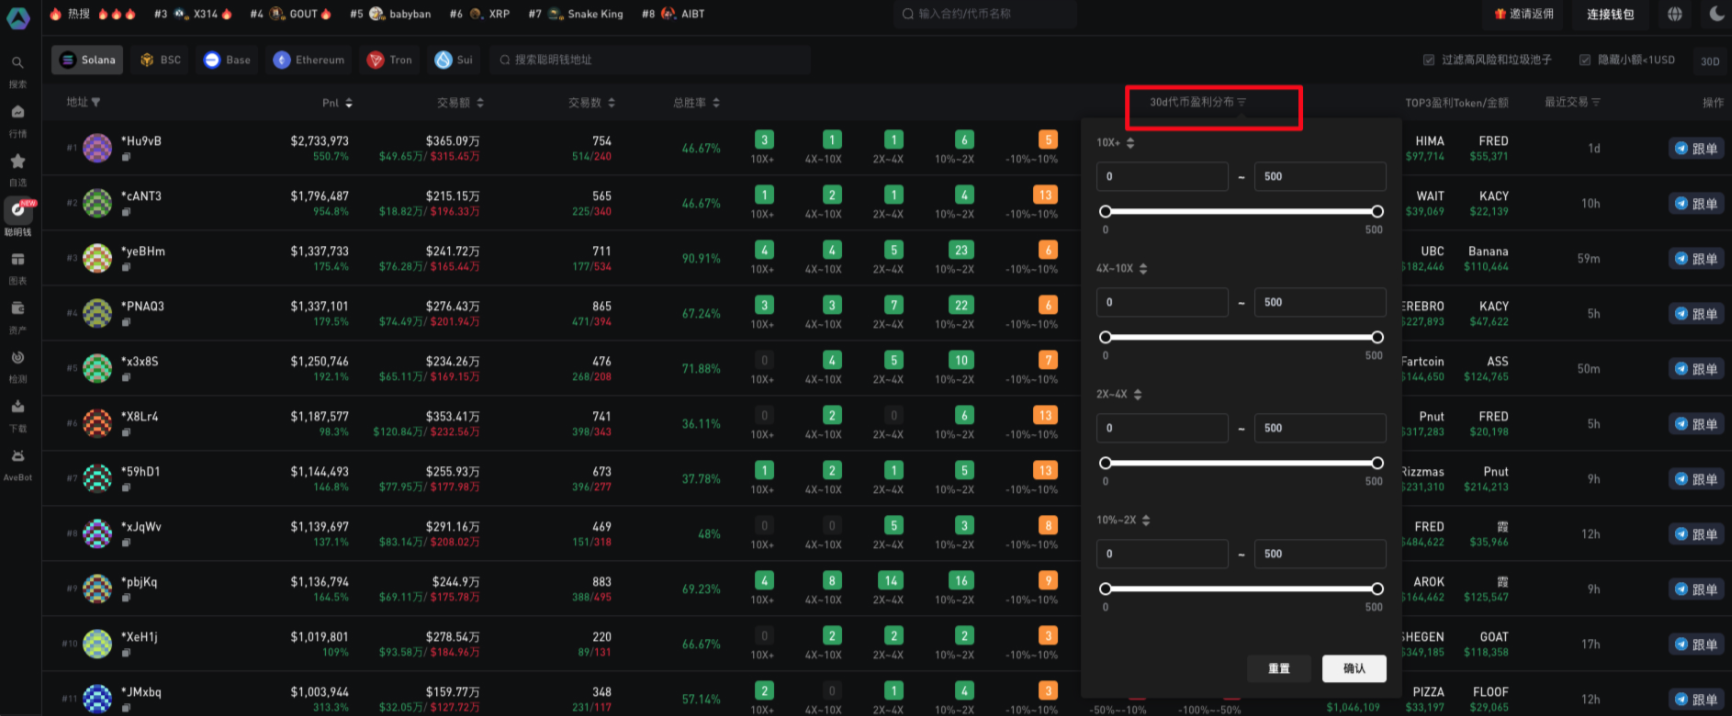Click the 10X+ slider right handle
The width and height of the screenshot is (1732, 716).
pyautogui.click(x=1377, y=211)
